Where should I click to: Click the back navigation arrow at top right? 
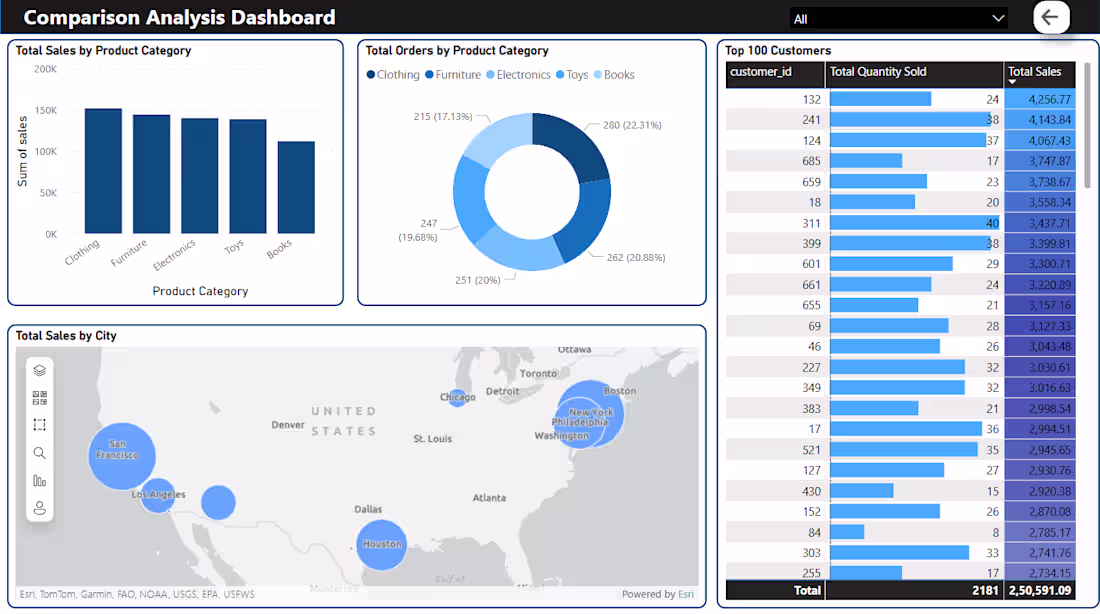[1051, 17]
